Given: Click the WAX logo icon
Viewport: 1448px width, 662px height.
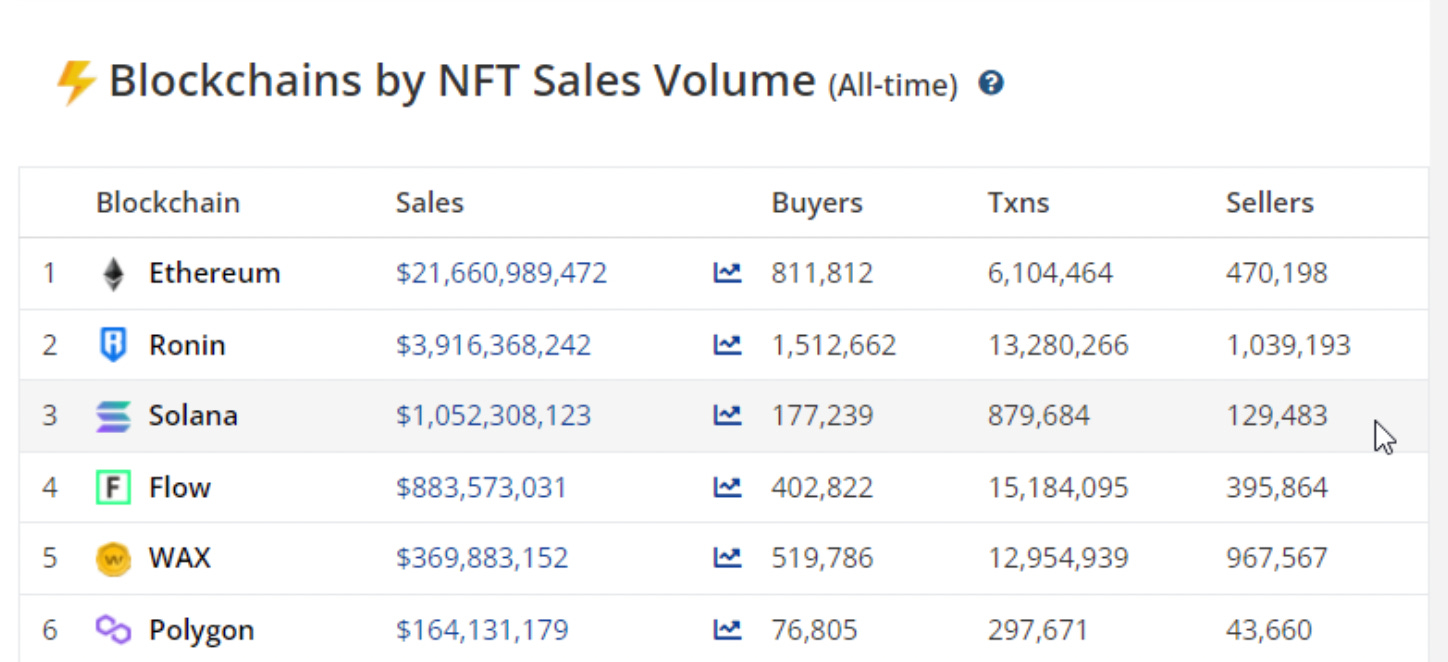Looking at the screenshot, I should coord(114,558).
